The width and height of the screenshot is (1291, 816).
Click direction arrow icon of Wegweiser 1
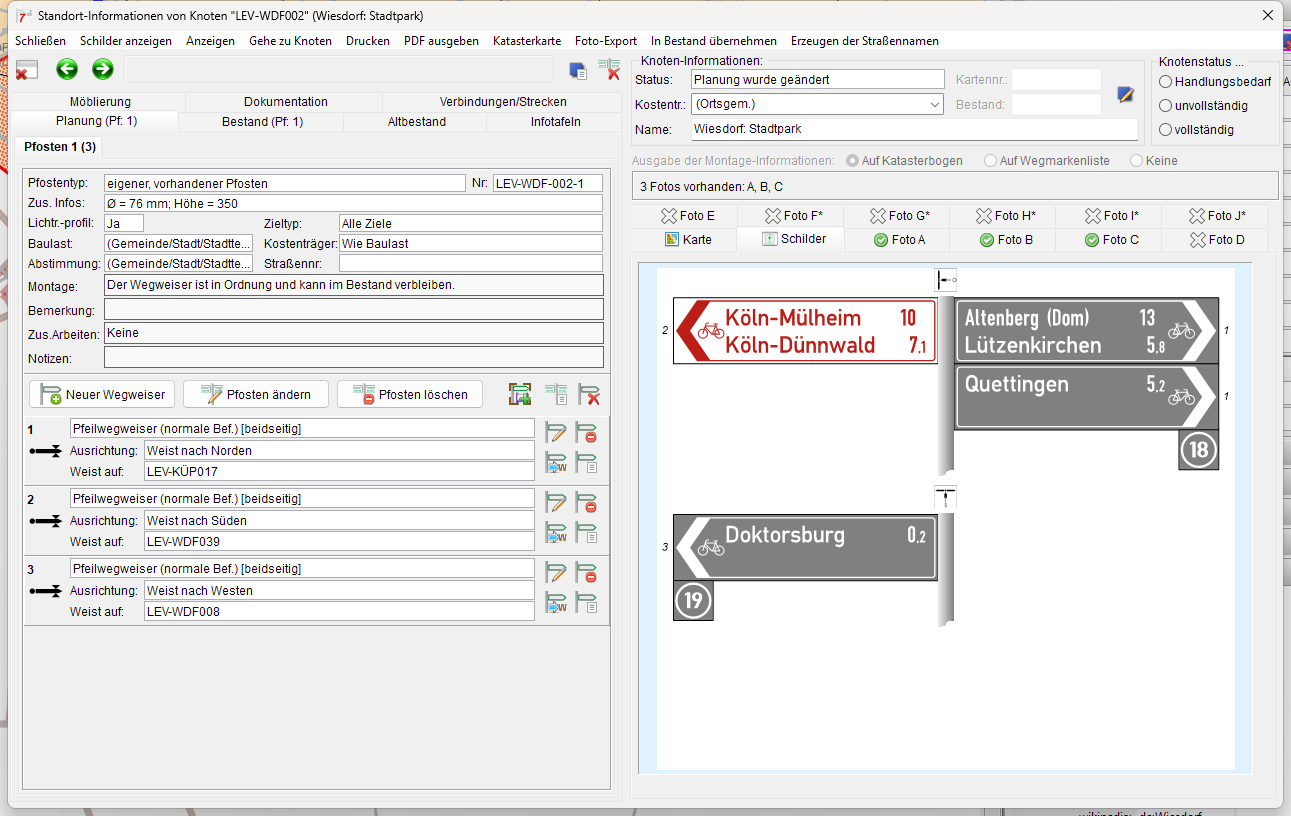coord(46,451)
